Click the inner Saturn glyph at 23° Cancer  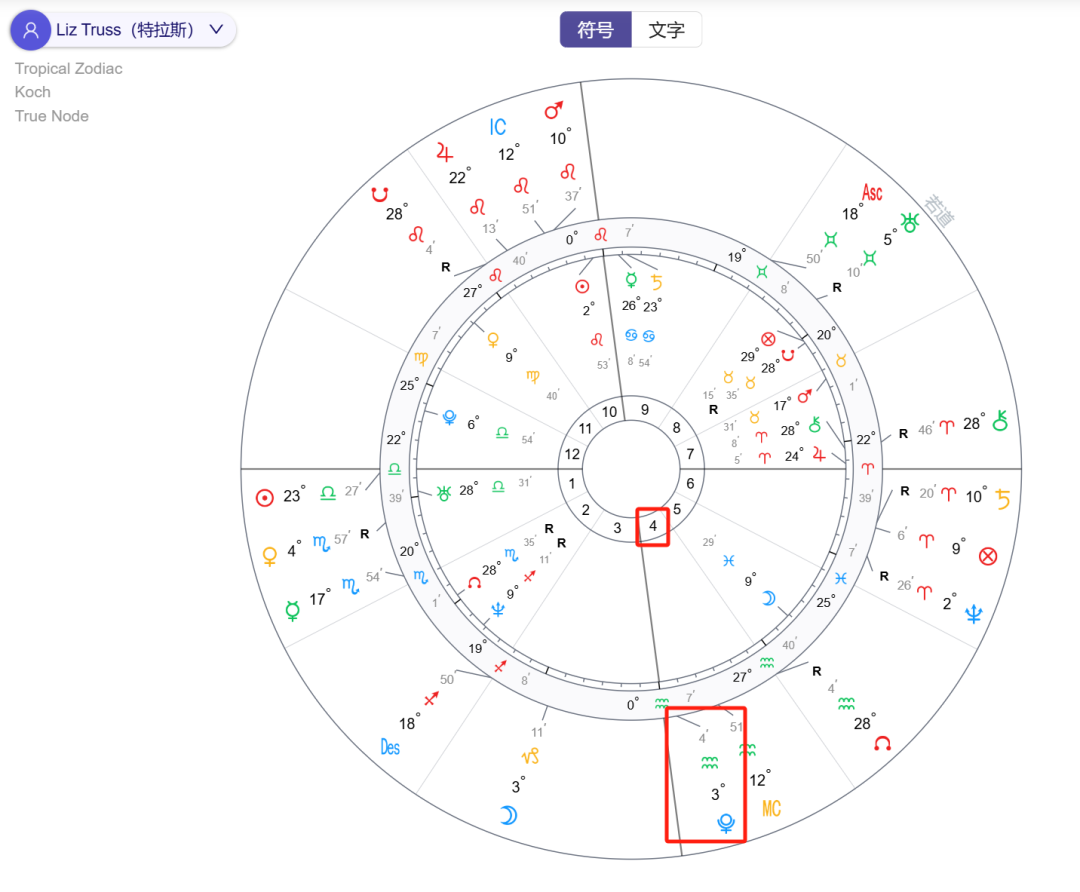coord(657,282)
